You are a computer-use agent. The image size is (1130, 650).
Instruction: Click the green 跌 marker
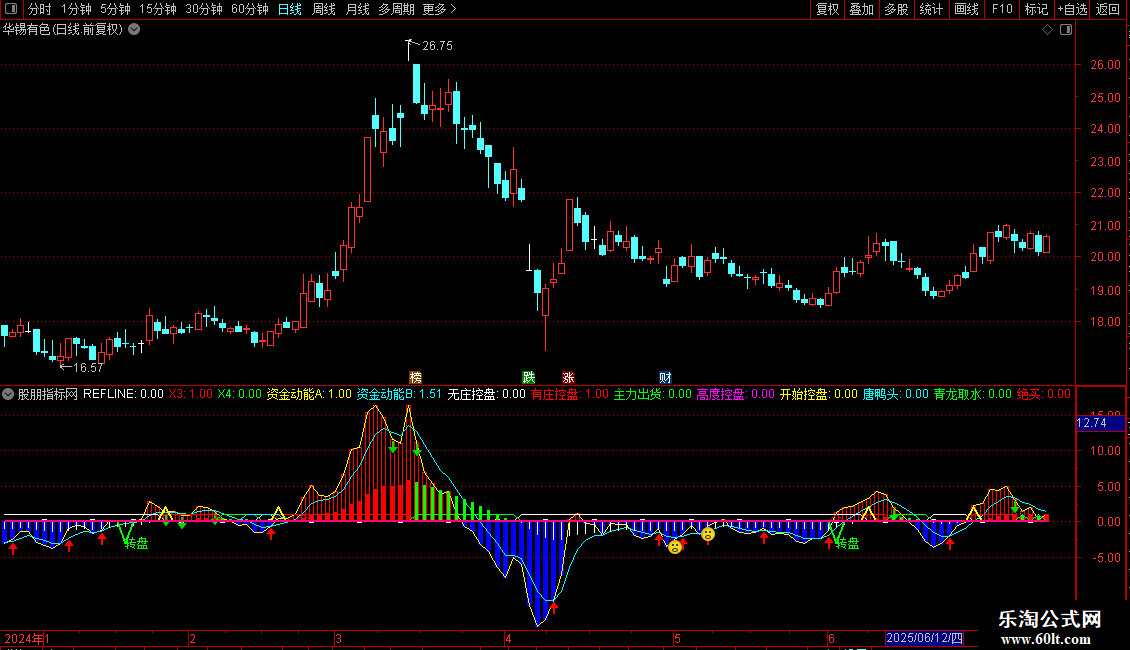tap(529, 378)
